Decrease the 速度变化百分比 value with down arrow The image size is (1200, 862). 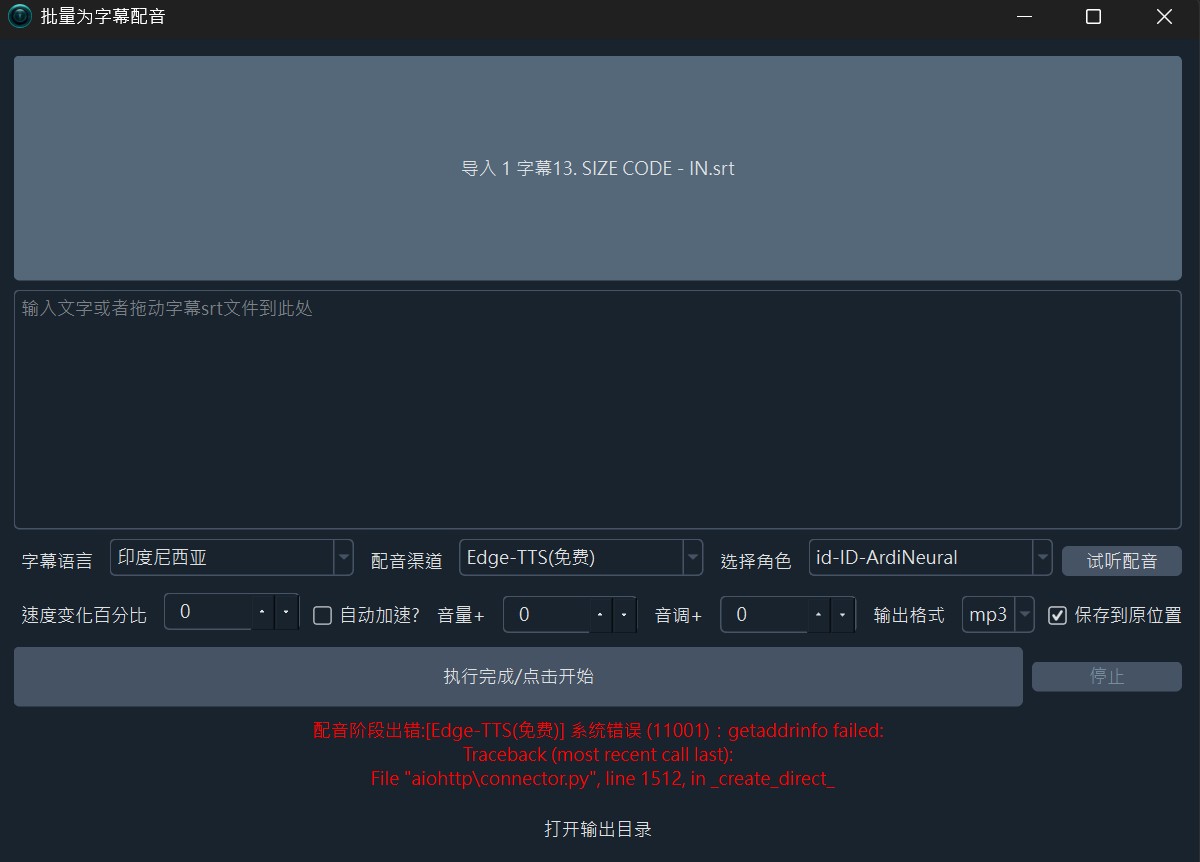coord(286,612)
